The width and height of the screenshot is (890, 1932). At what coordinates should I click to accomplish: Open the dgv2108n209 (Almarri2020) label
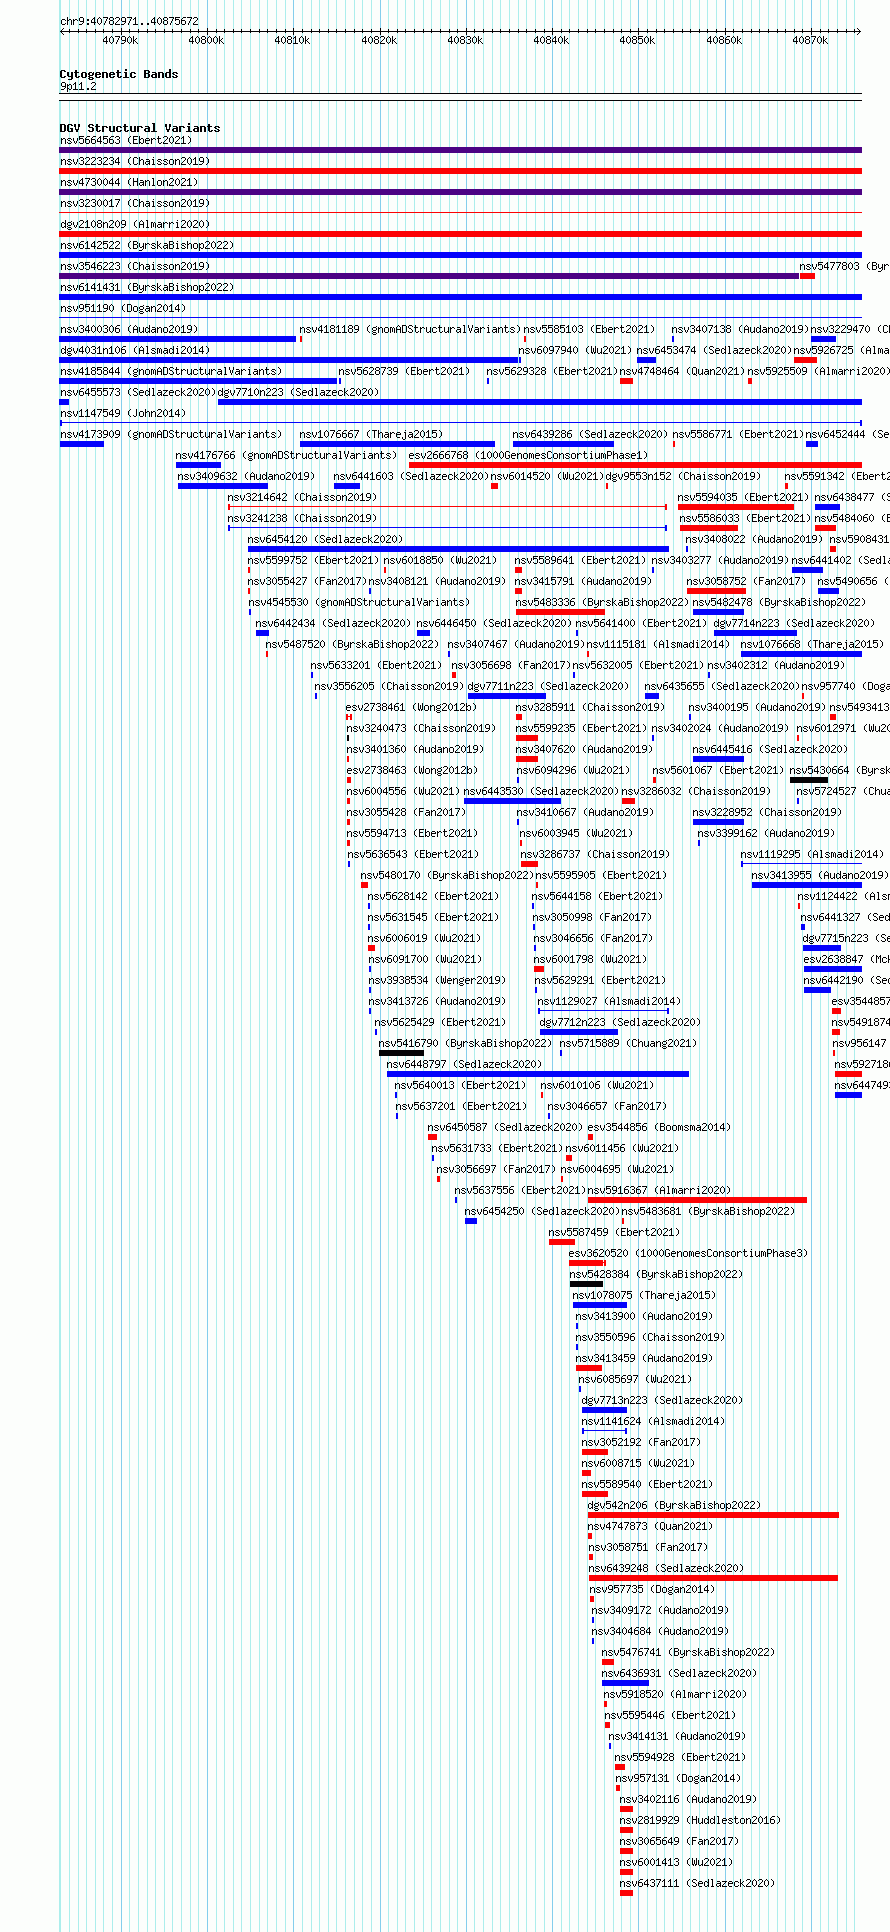click(135, 225)
